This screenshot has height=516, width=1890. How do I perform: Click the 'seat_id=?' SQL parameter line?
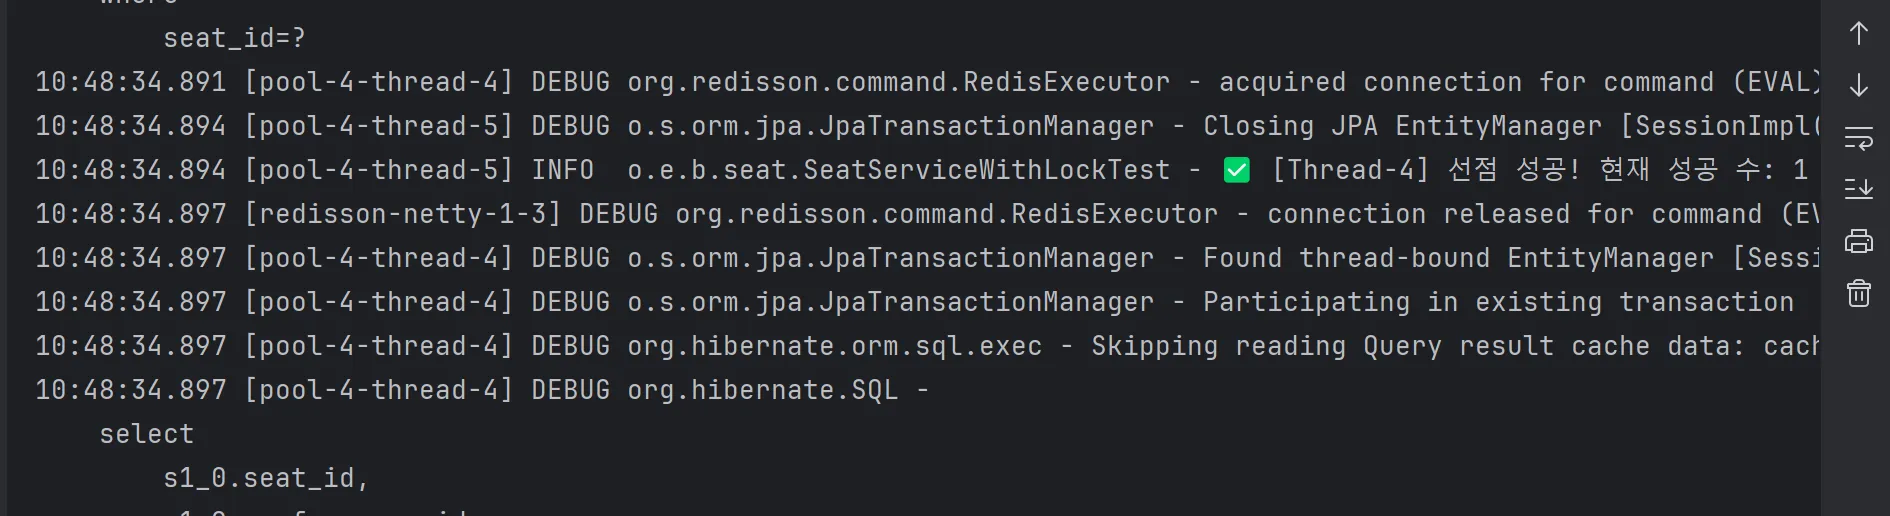pos(234,38)
